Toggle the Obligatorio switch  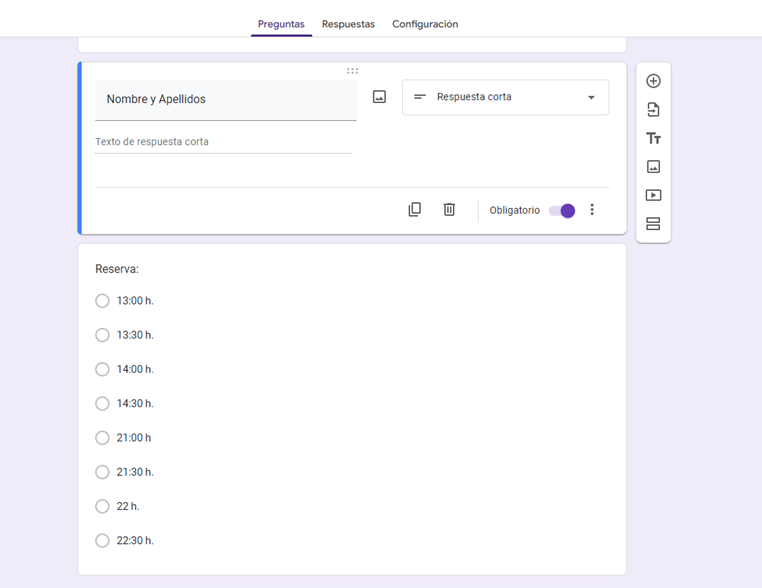pyautogui.click(x=562, y=211)
